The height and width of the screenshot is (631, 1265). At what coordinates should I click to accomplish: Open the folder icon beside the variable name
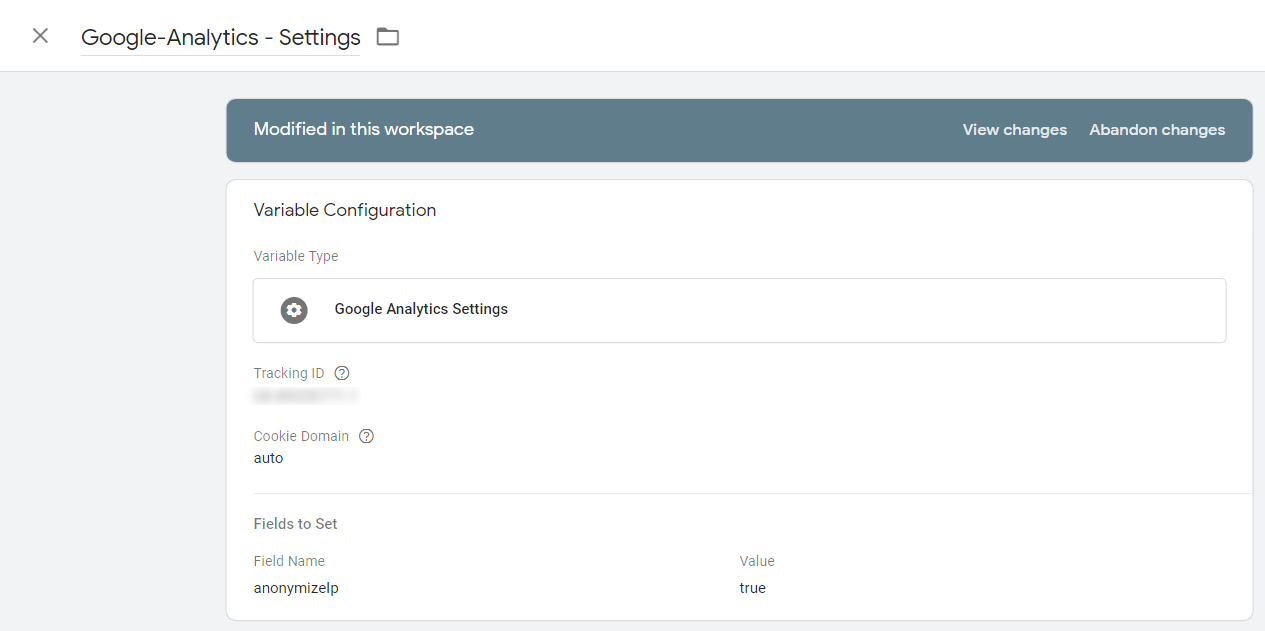pos(387,37)
